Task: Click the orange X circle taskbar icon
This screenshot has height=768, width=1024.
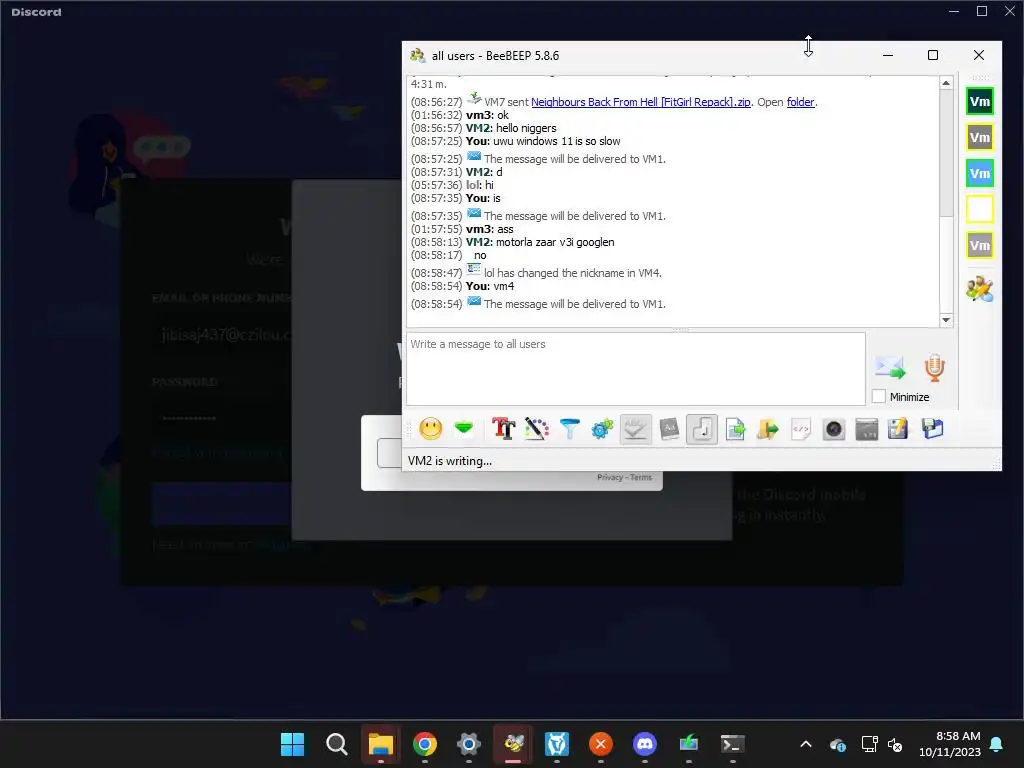Action: 600,744
